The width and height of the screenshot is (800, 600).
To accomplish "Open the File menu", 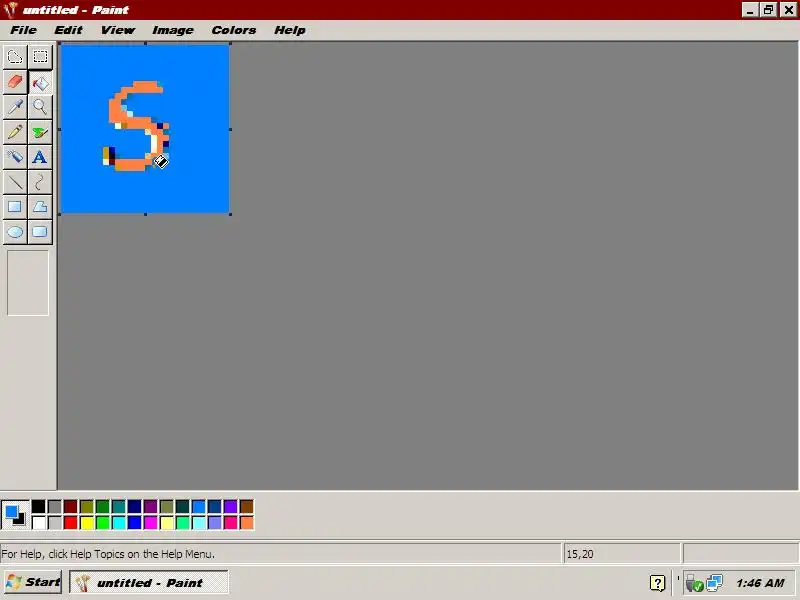I will (x=23, y=30).
